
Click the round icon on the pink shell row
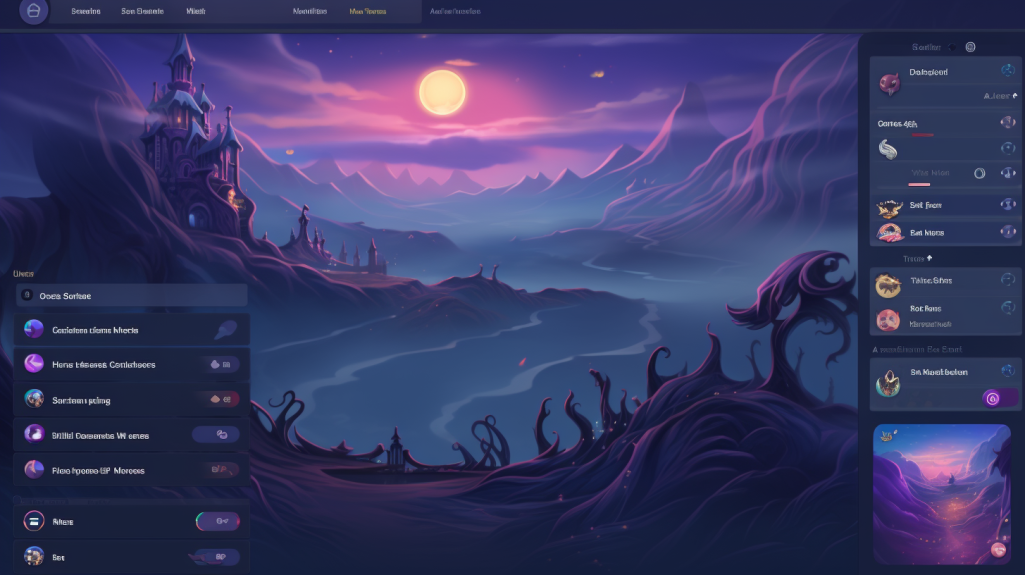point(1007,231)
